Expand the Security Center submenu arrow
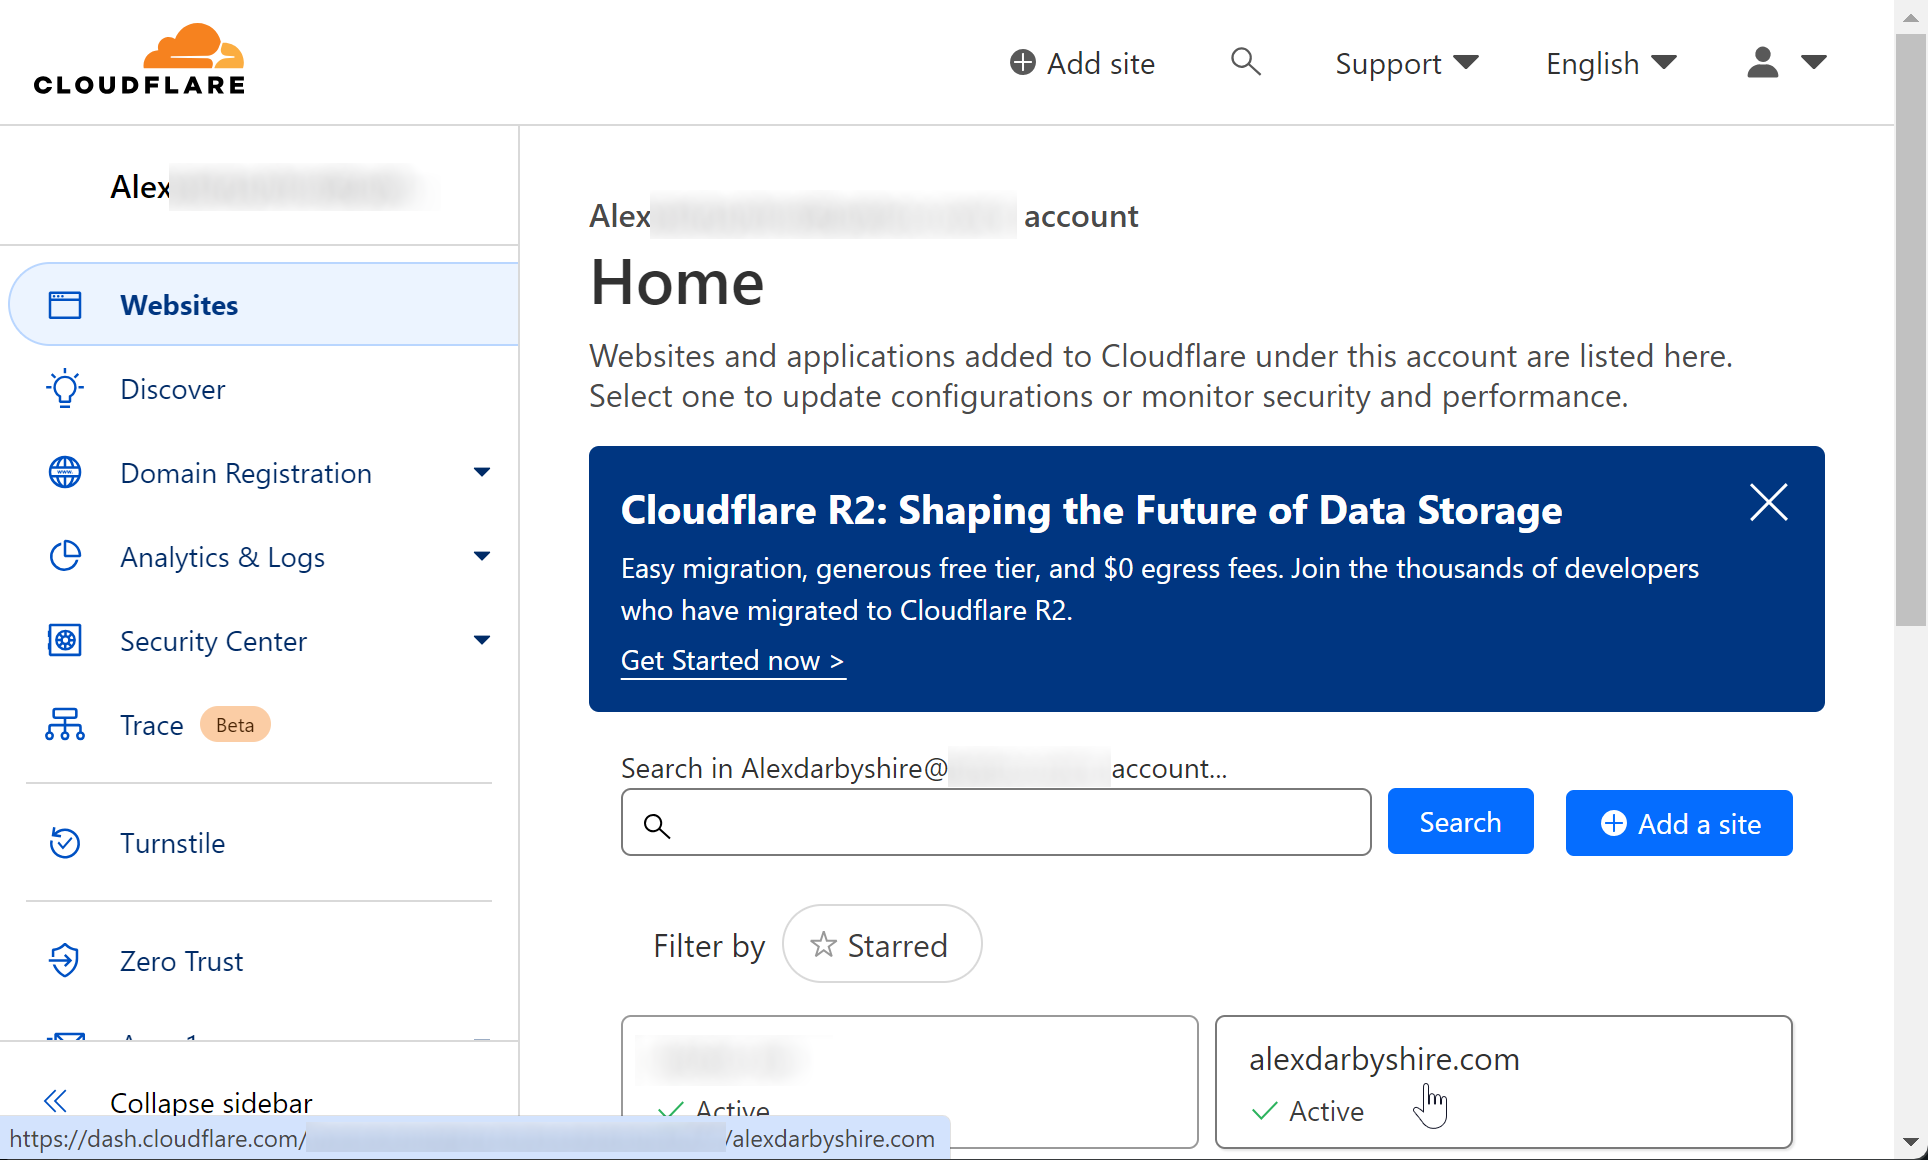The height and width of the screenshot is (1160, 1928). click(x=482, y=640)
